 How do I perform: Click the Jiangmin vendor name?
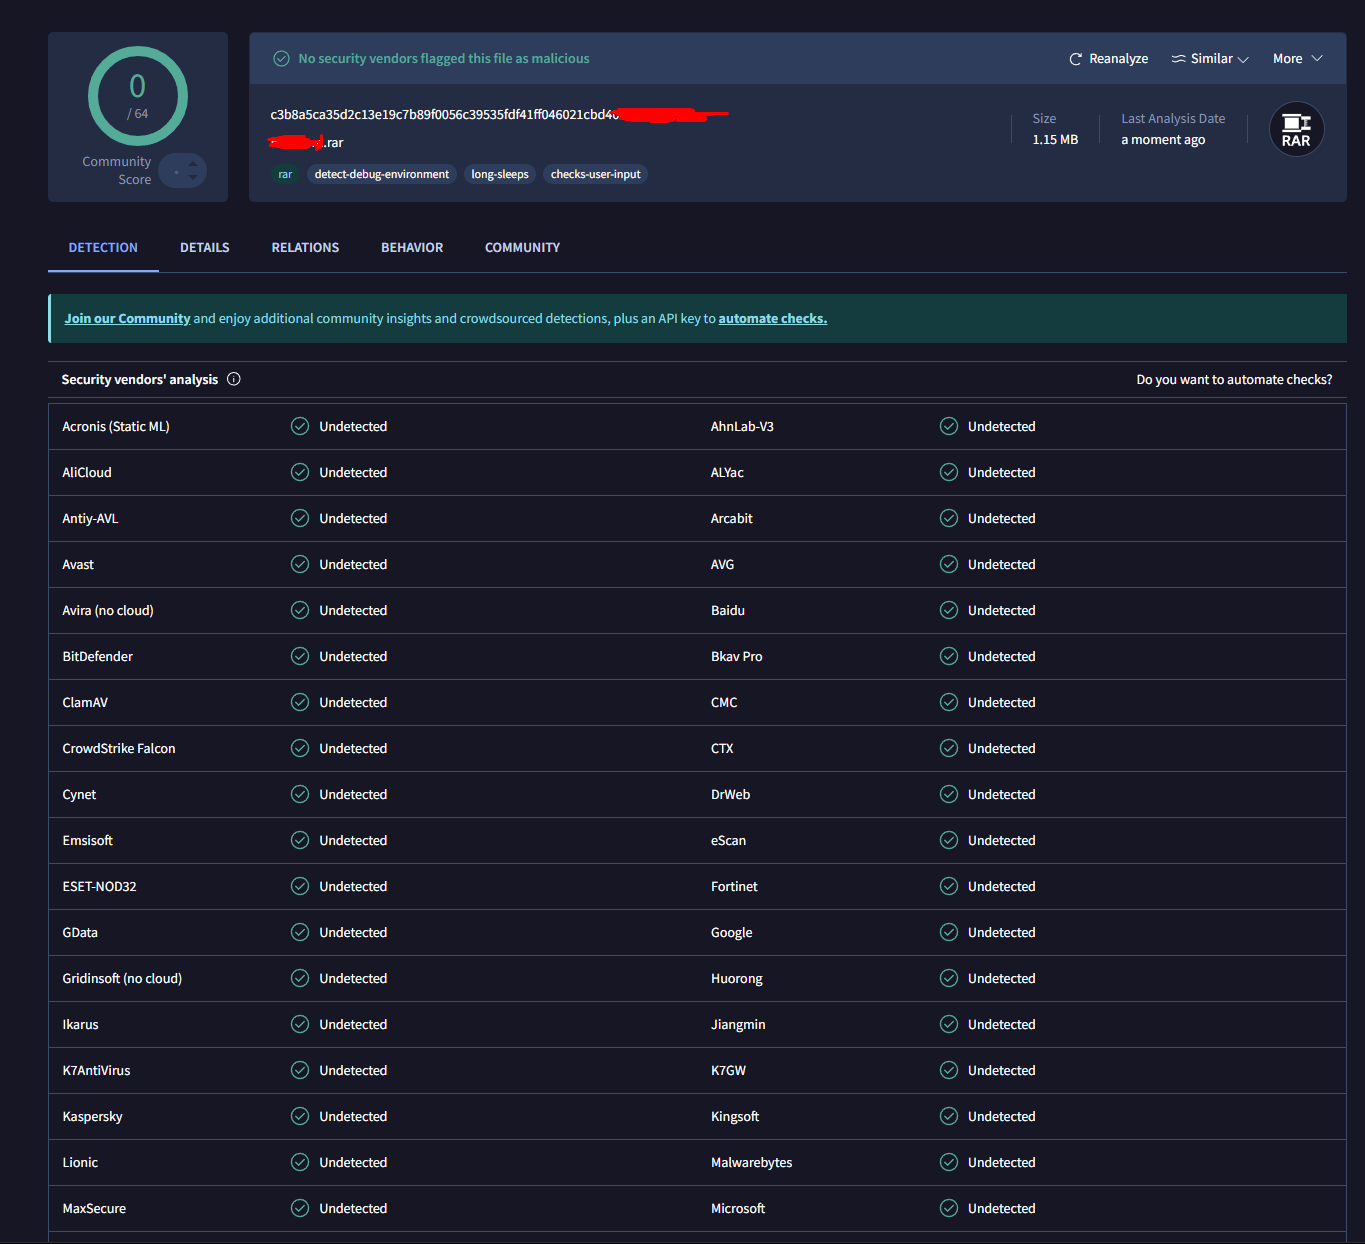tap(738, 1024)
